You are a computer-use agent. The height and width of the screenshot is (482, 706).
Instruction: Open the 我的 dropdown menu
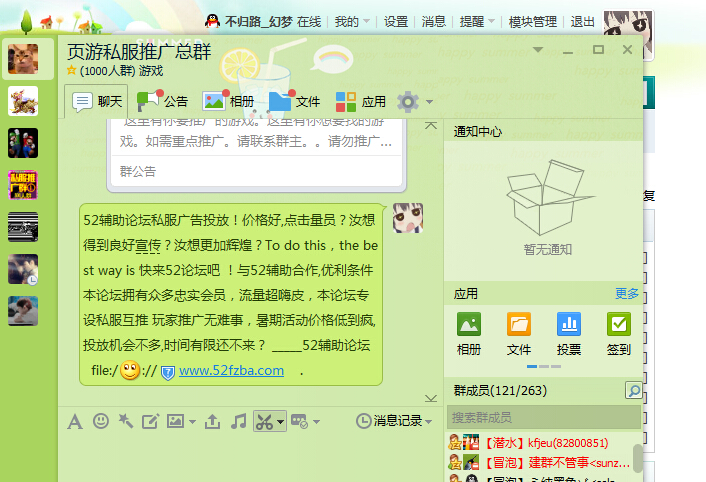point(353,21)
